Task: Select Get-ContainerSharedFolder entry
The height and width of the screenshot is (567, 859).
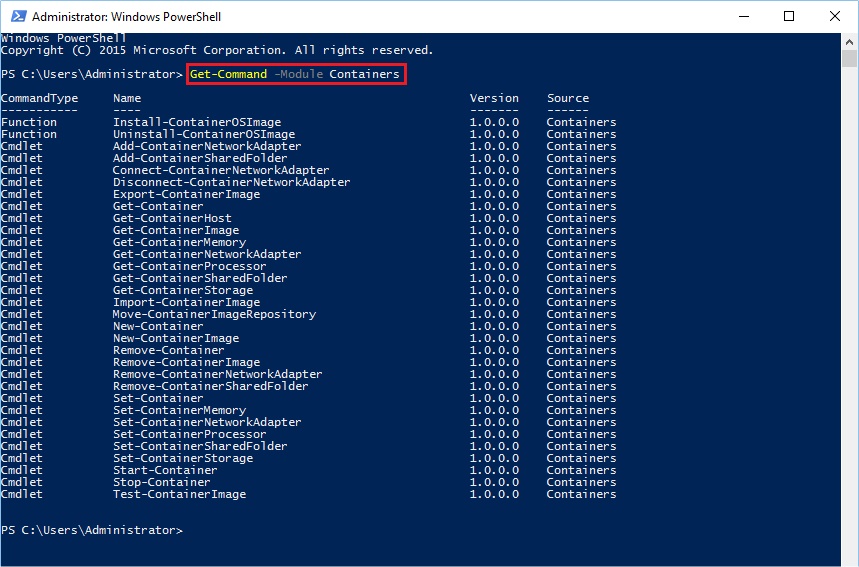Action: click(200, 278)
